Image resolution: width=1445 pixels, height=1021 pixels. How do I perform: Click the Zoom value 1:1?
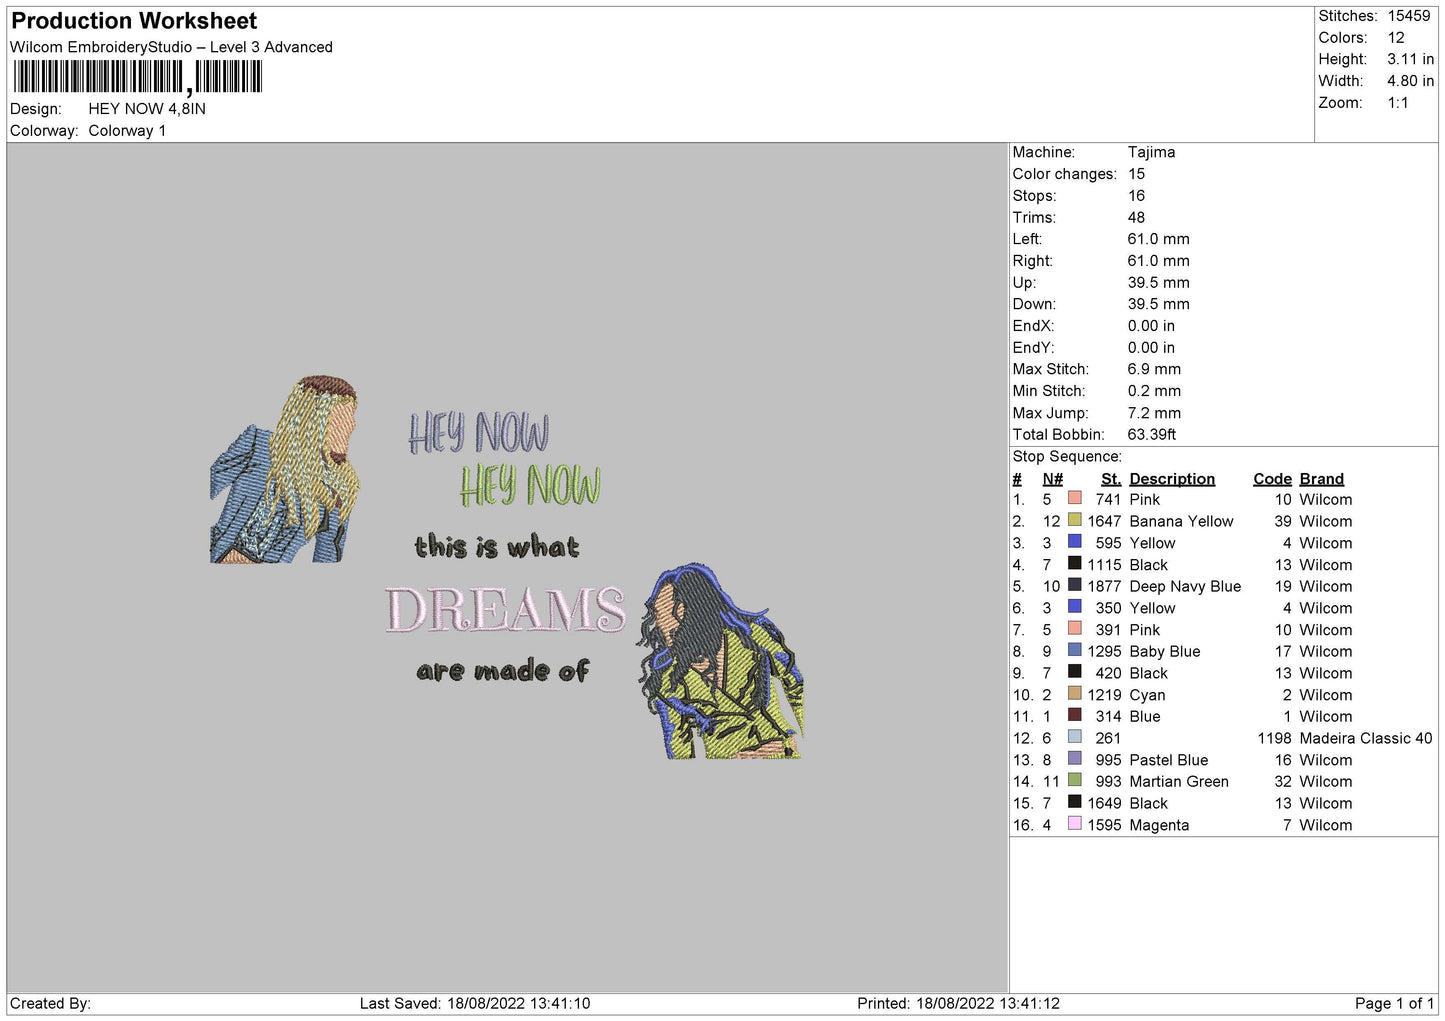(1398, 103)
